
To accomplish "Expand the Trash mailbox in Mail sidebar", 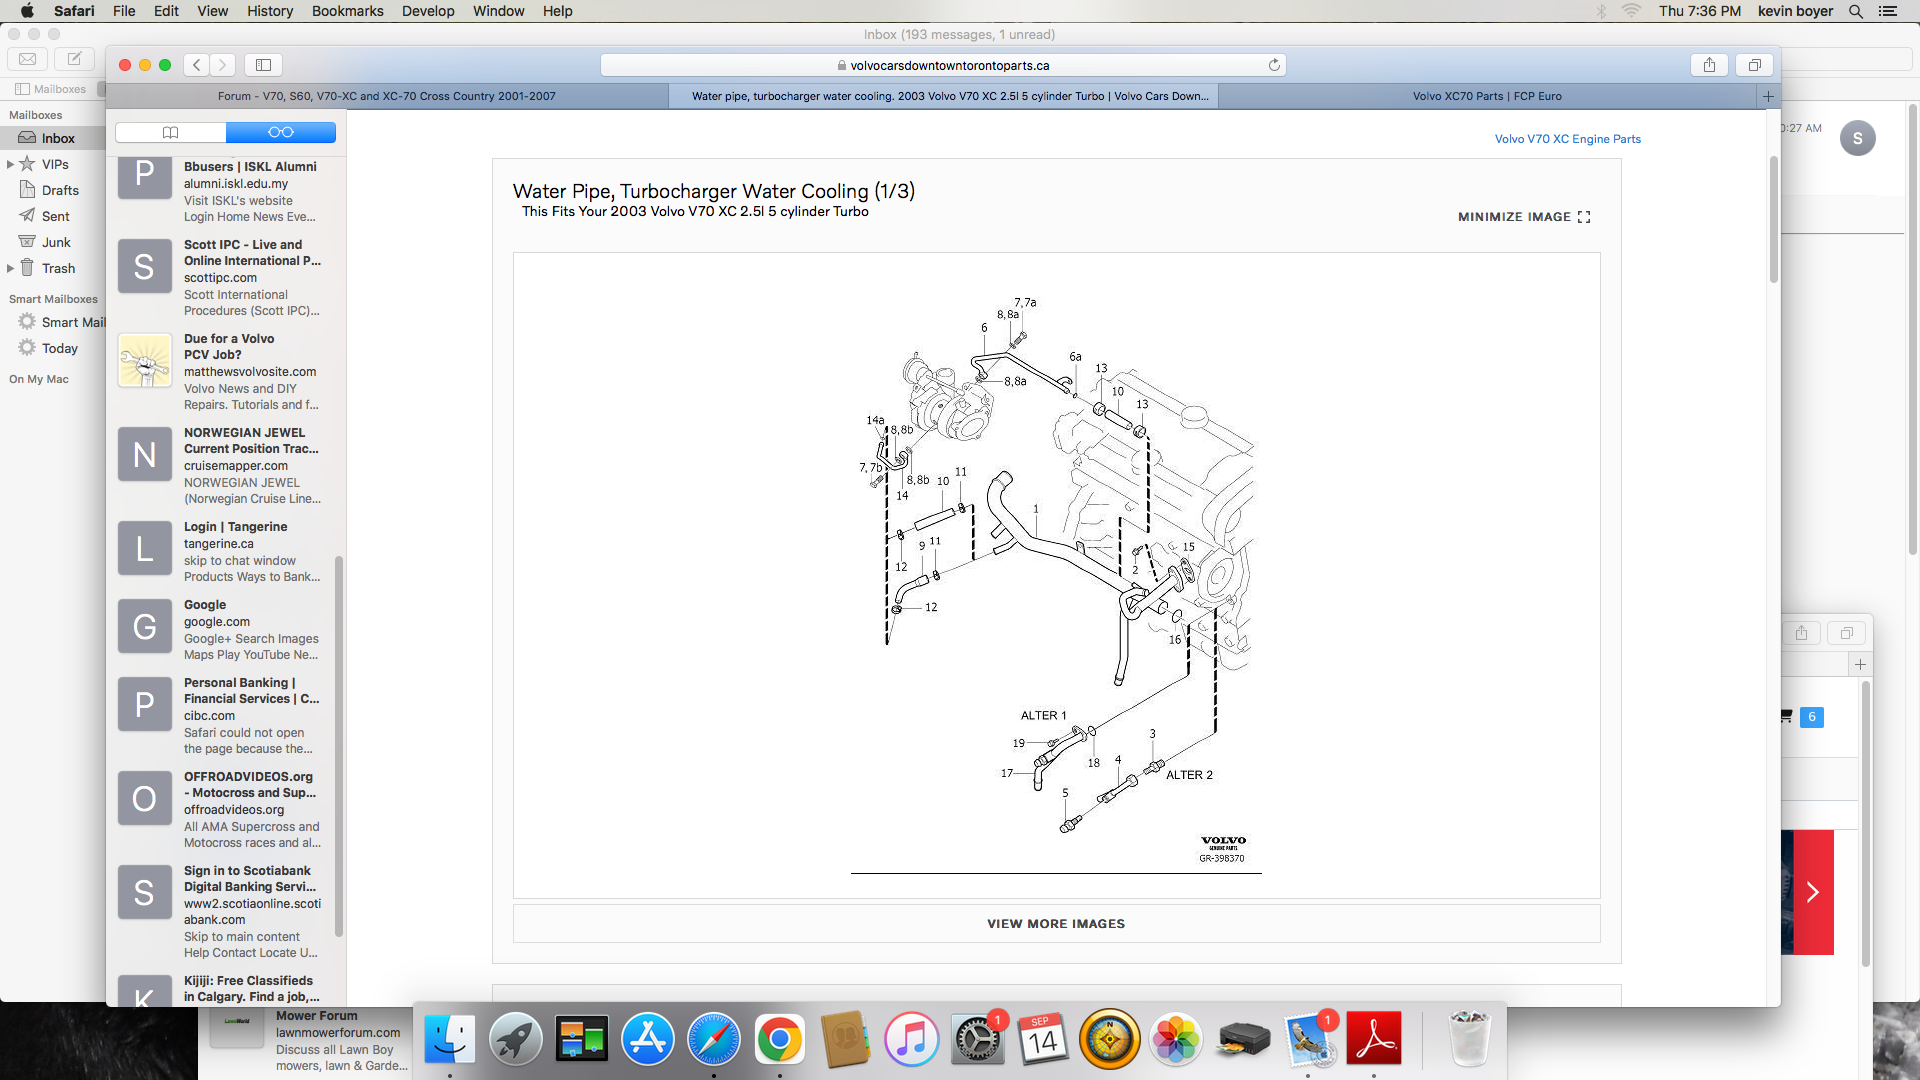I will (x=11, y=268).
